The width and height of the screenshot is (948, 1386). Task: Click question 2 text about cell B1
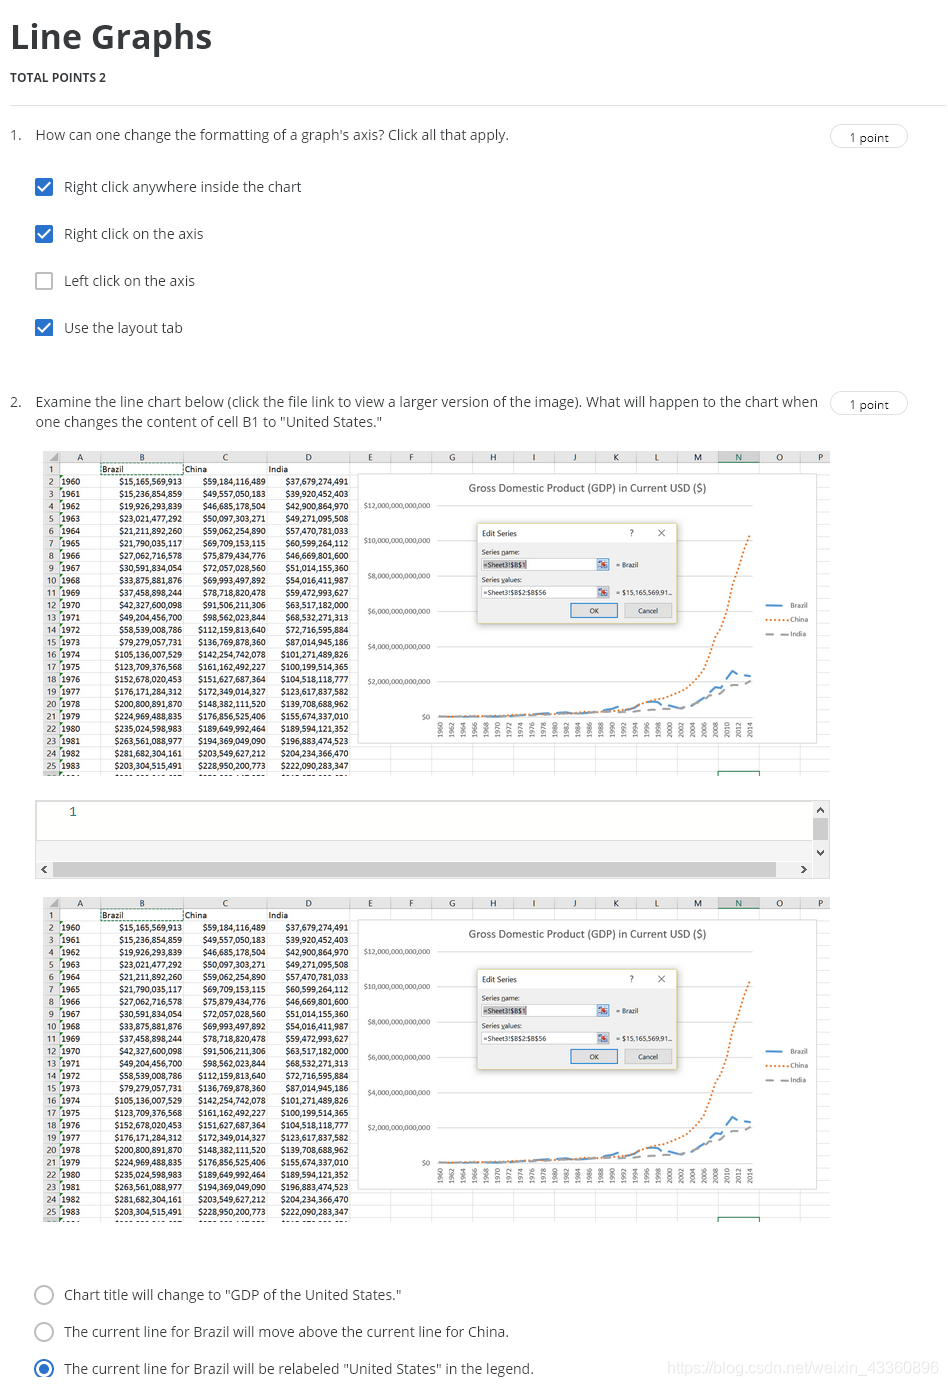click(427, 412)
